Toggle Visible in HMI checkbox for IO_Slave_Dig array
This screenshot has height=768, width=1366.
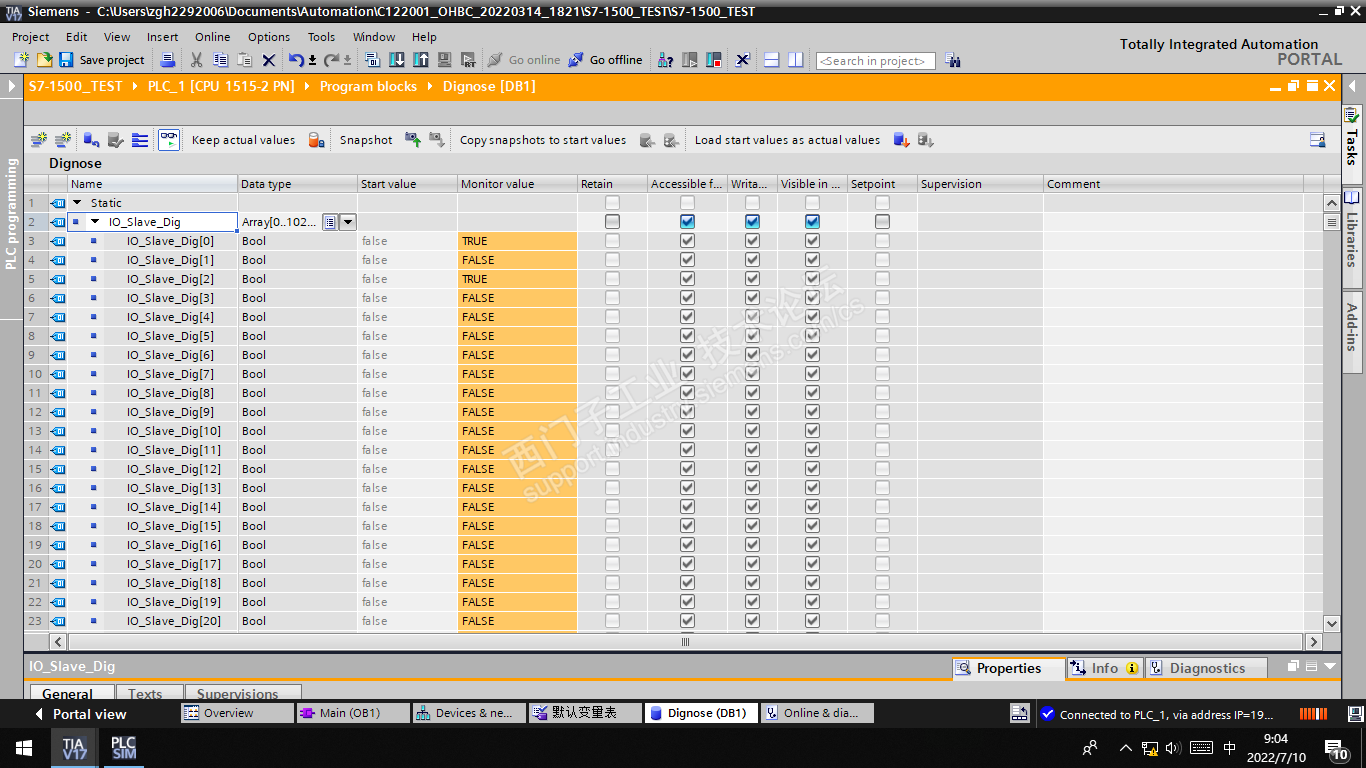click(812, 222)
